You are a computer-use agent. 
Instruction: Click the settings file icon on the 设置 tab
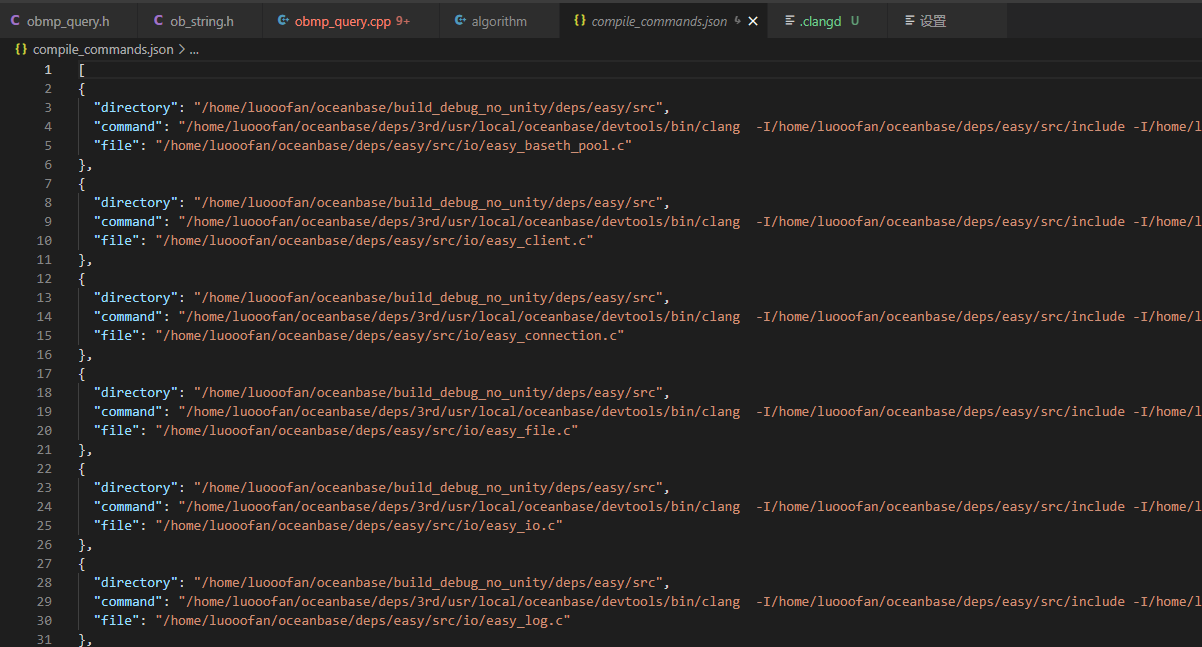coord(908,20)
